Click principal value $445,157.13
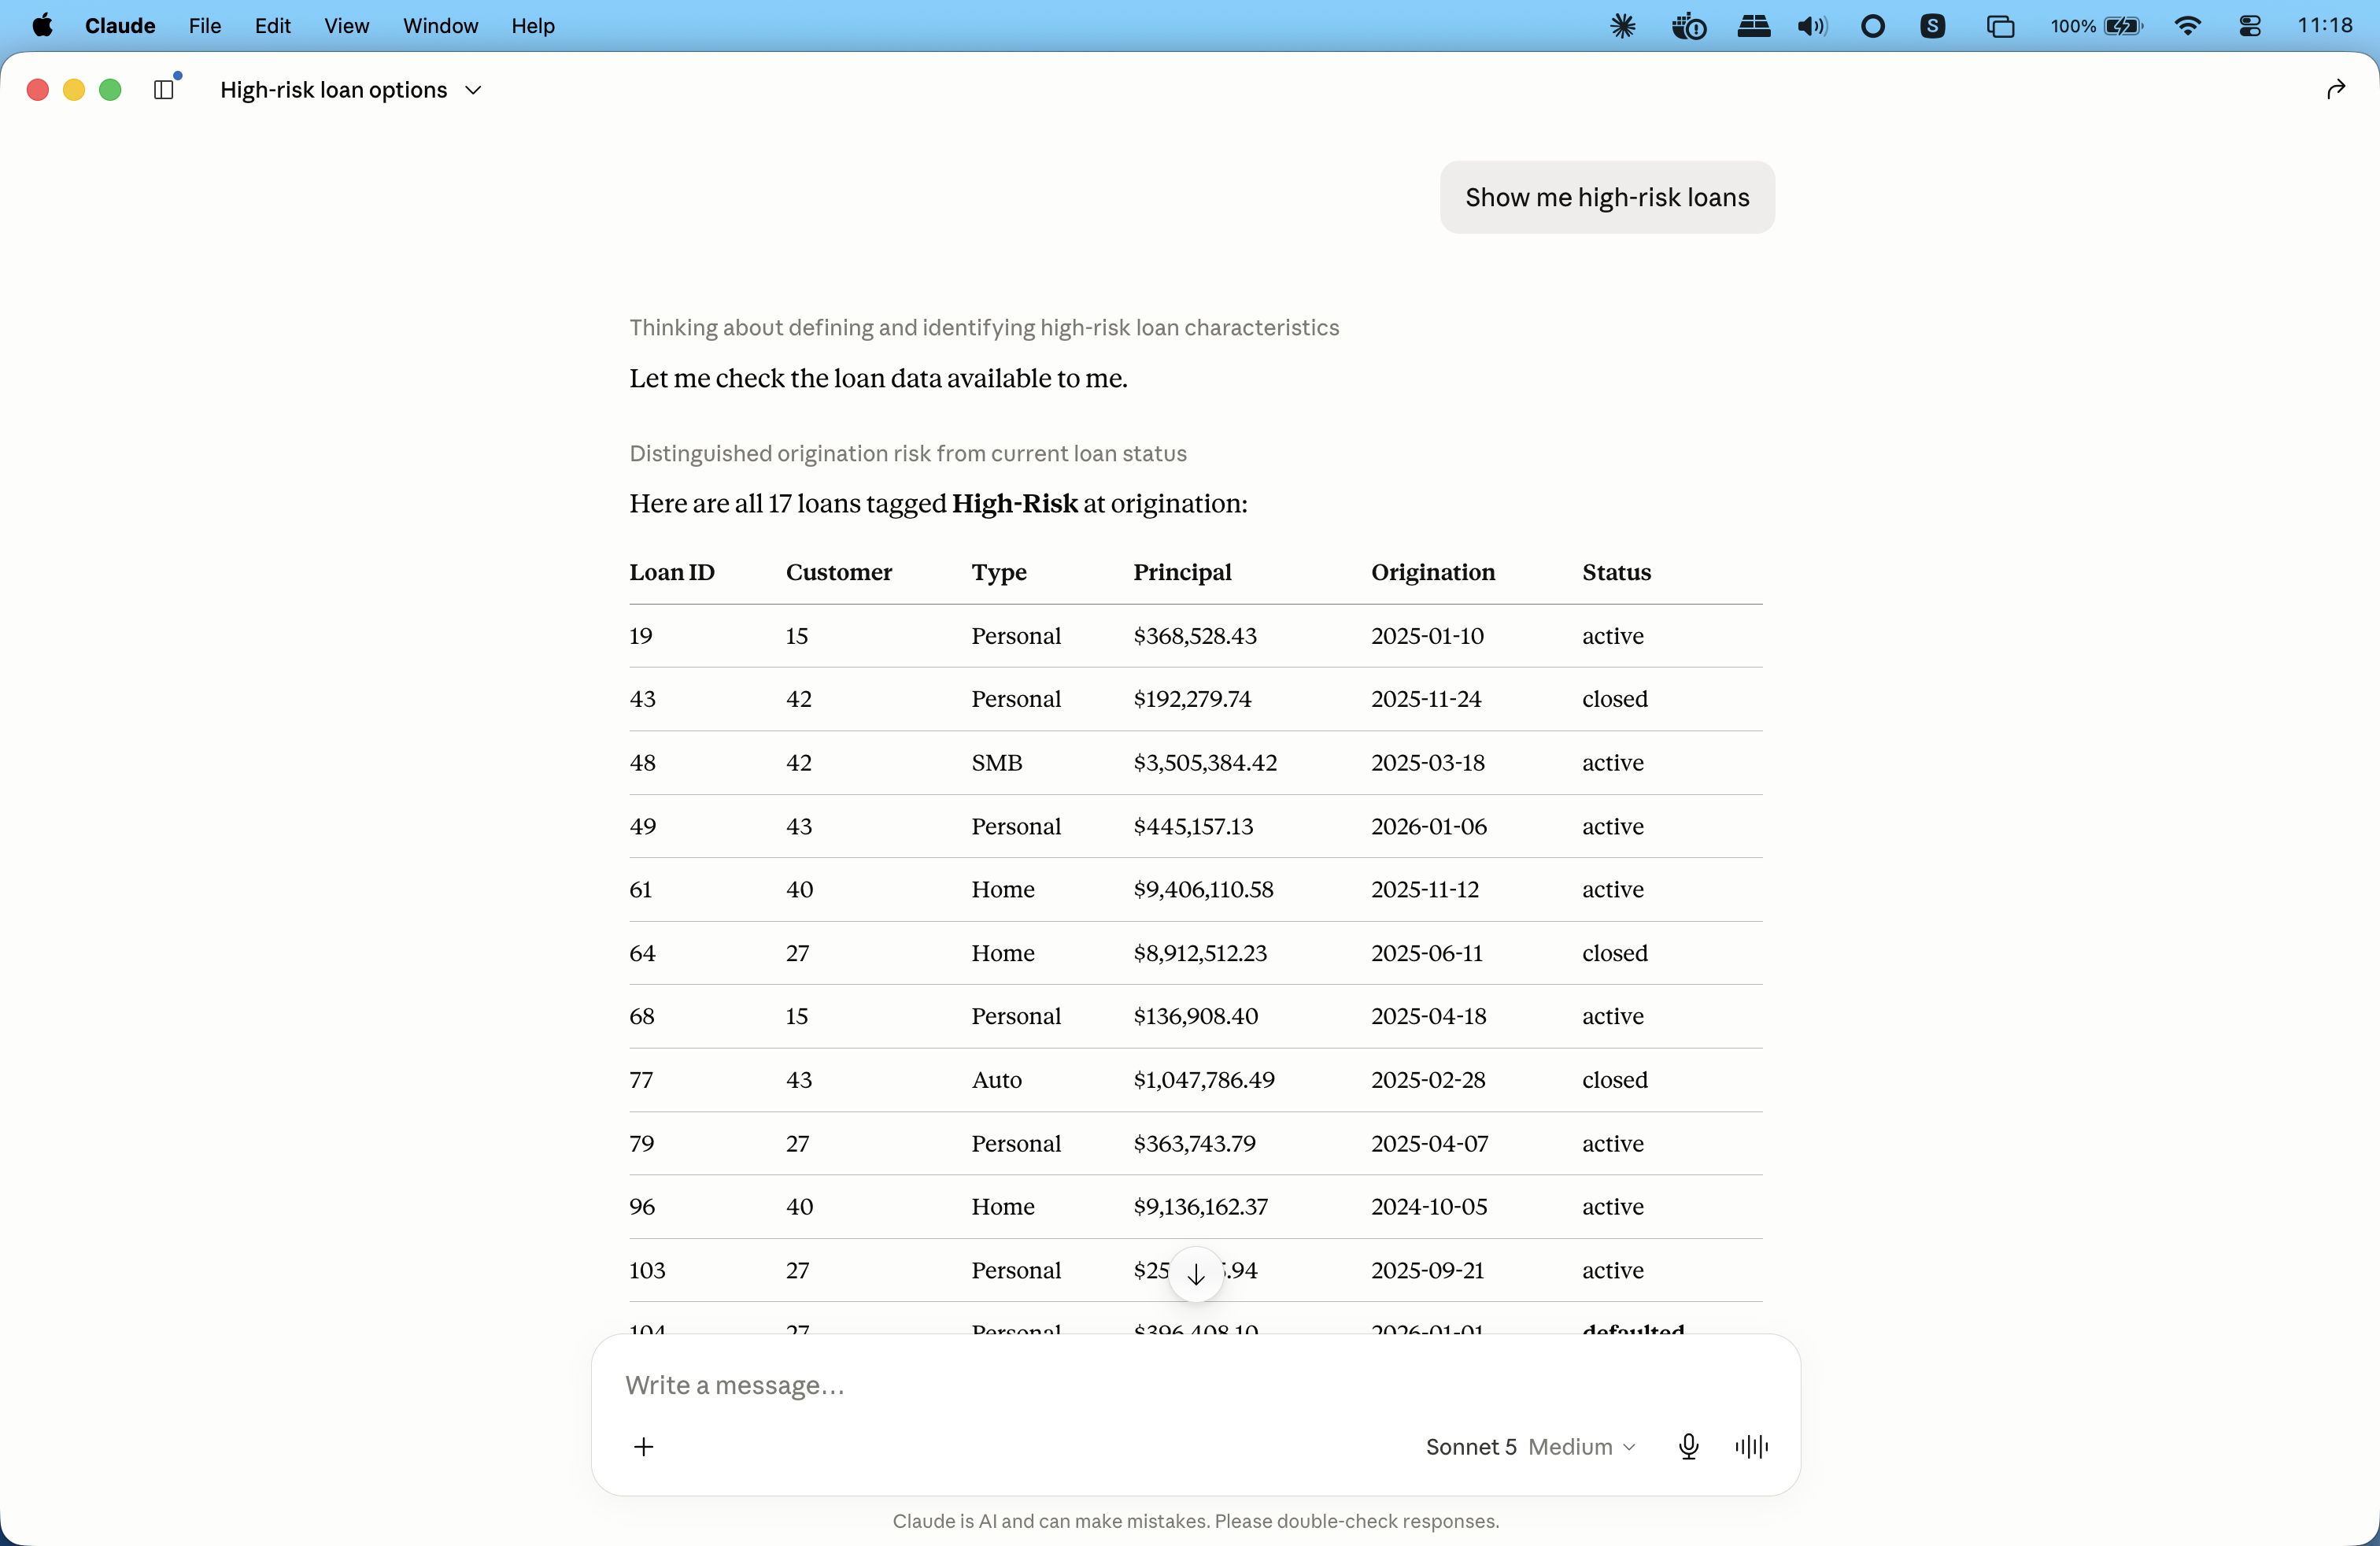This screenshot has width=2380, height=1546. pos(1193,826)
